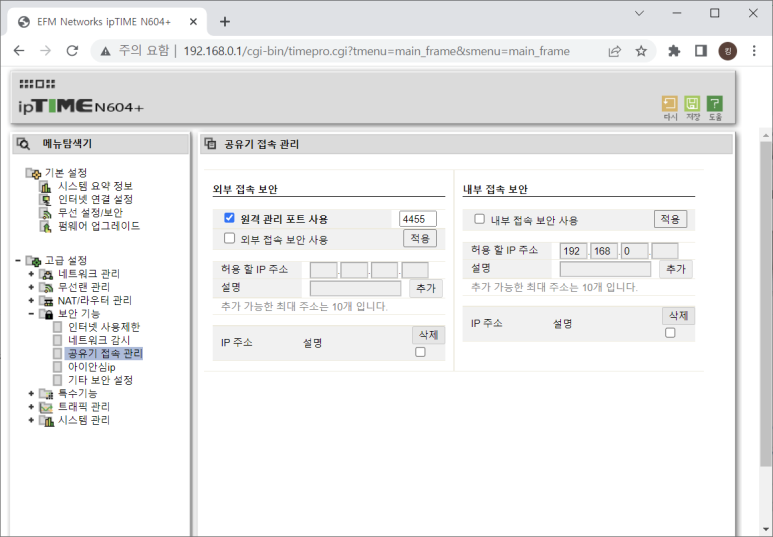This screenshot has width=773, height=537.
Task: Click 추가 button for internal IP address
Action: pos(675,269)
